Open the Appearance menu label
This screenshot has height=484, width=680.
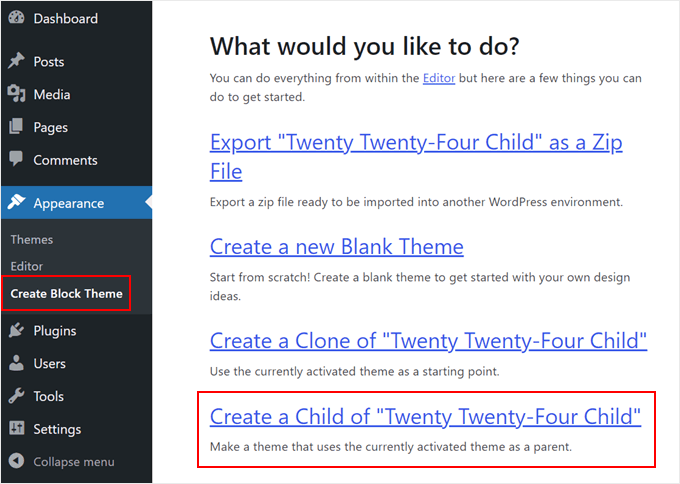[68, 203]
